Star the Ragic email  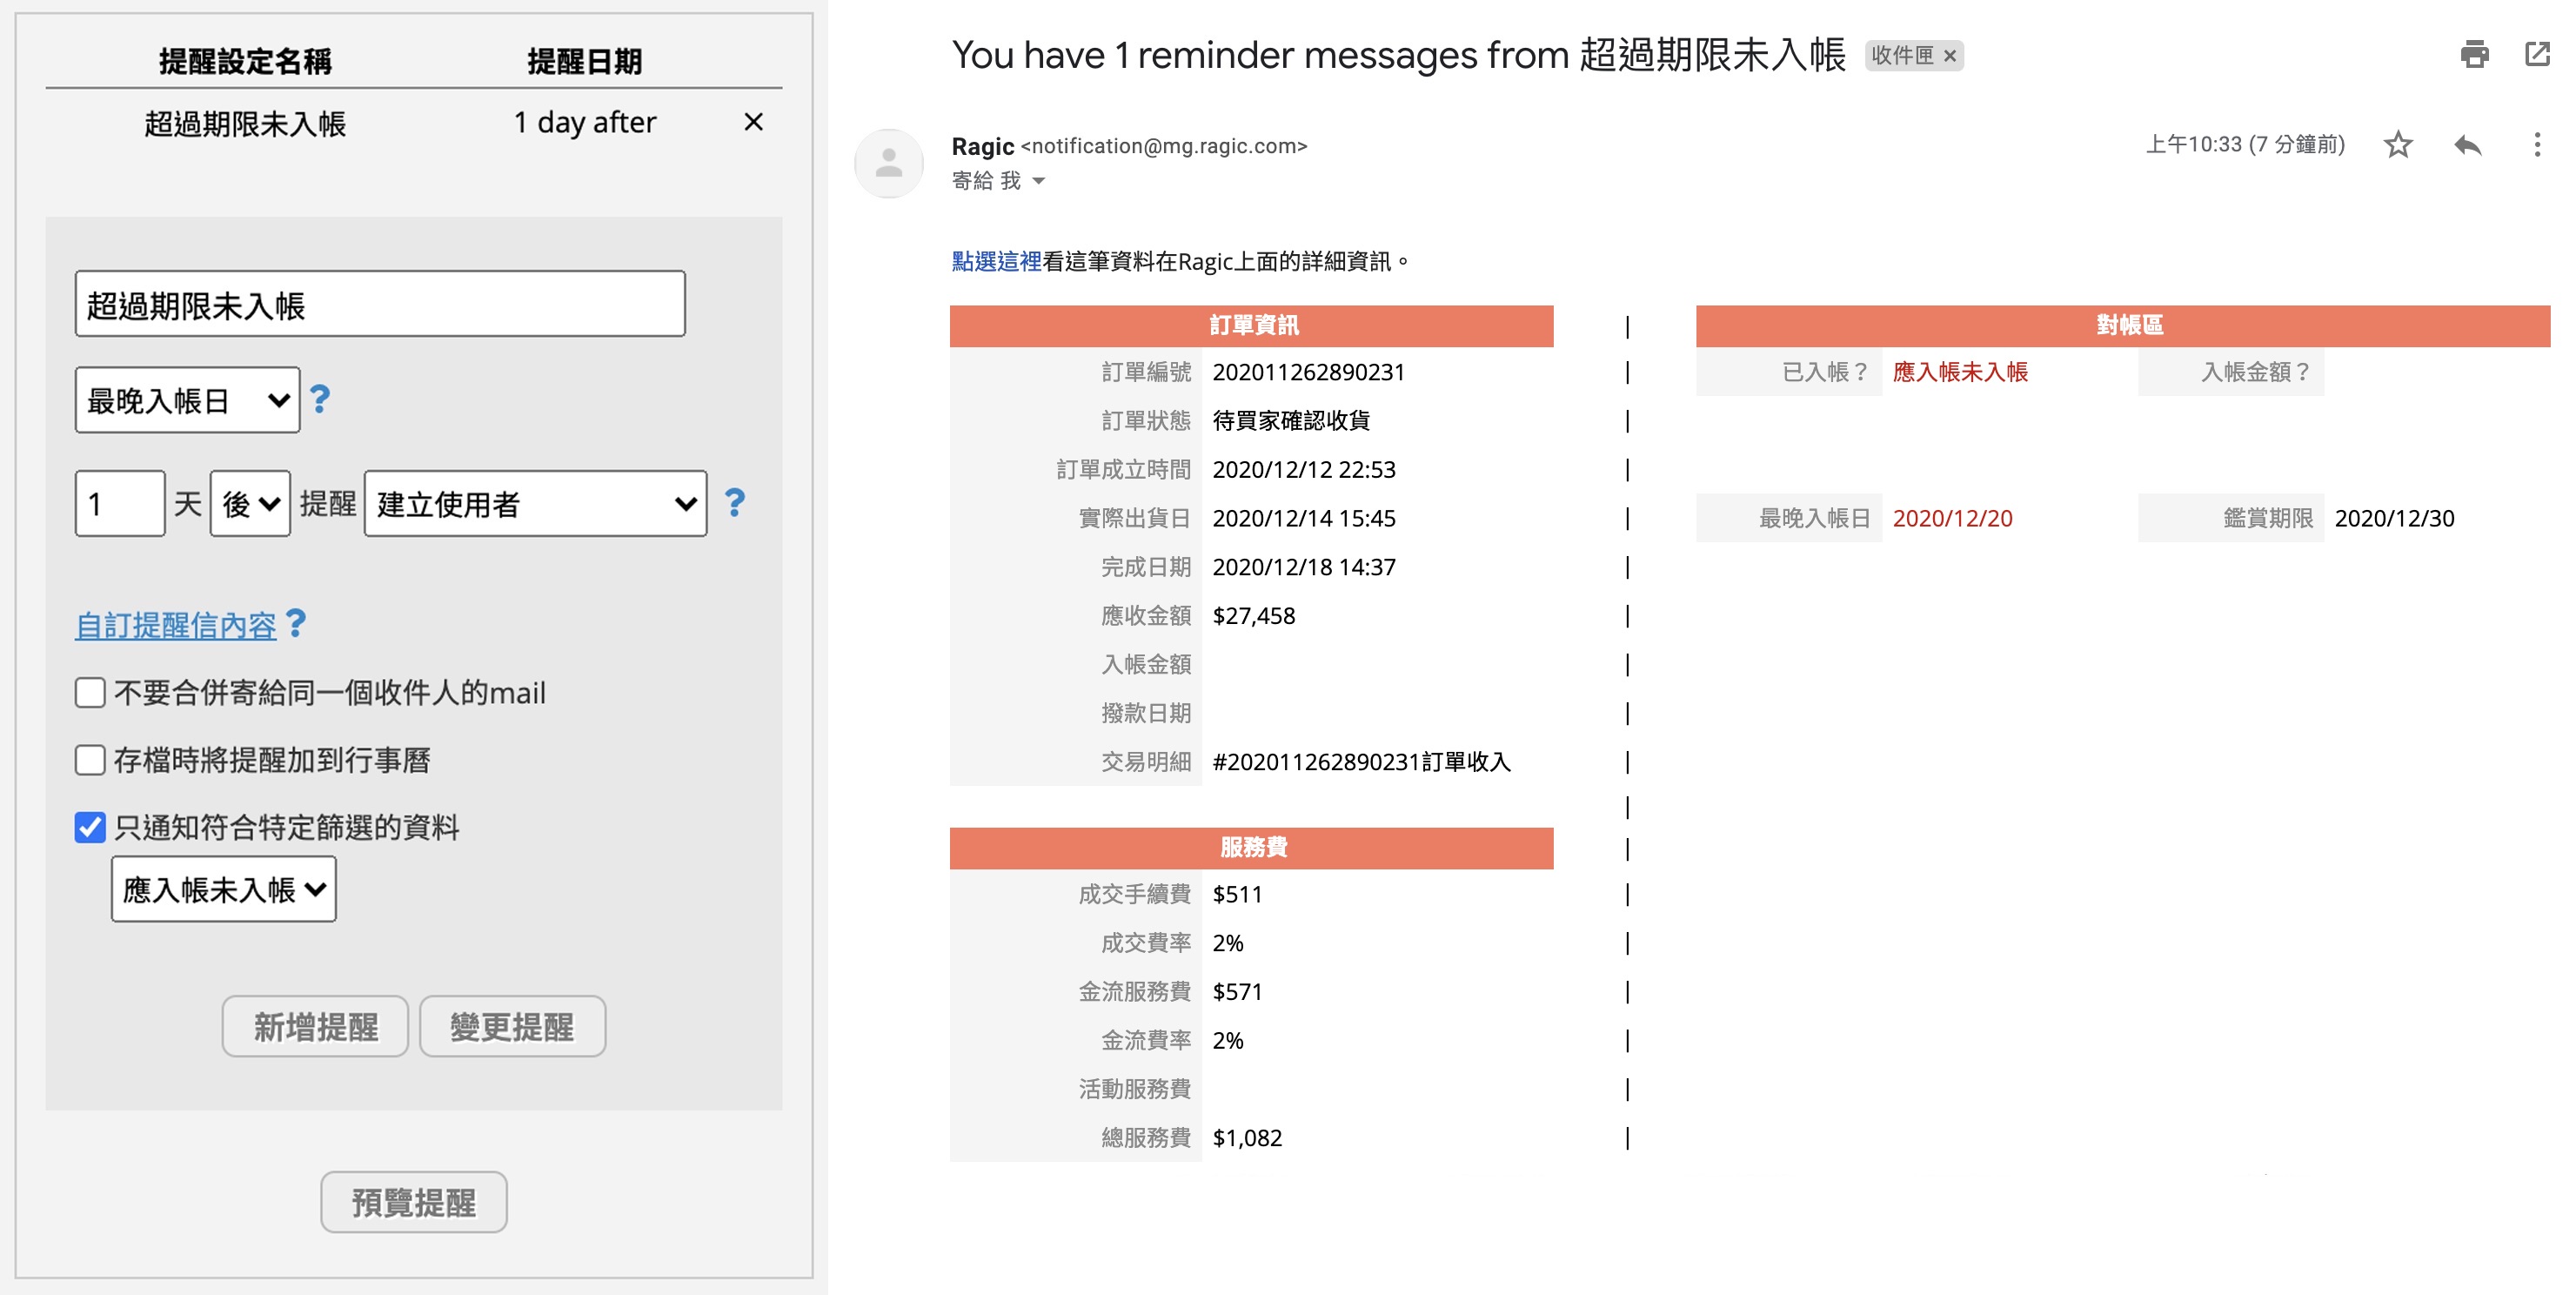2398,145
